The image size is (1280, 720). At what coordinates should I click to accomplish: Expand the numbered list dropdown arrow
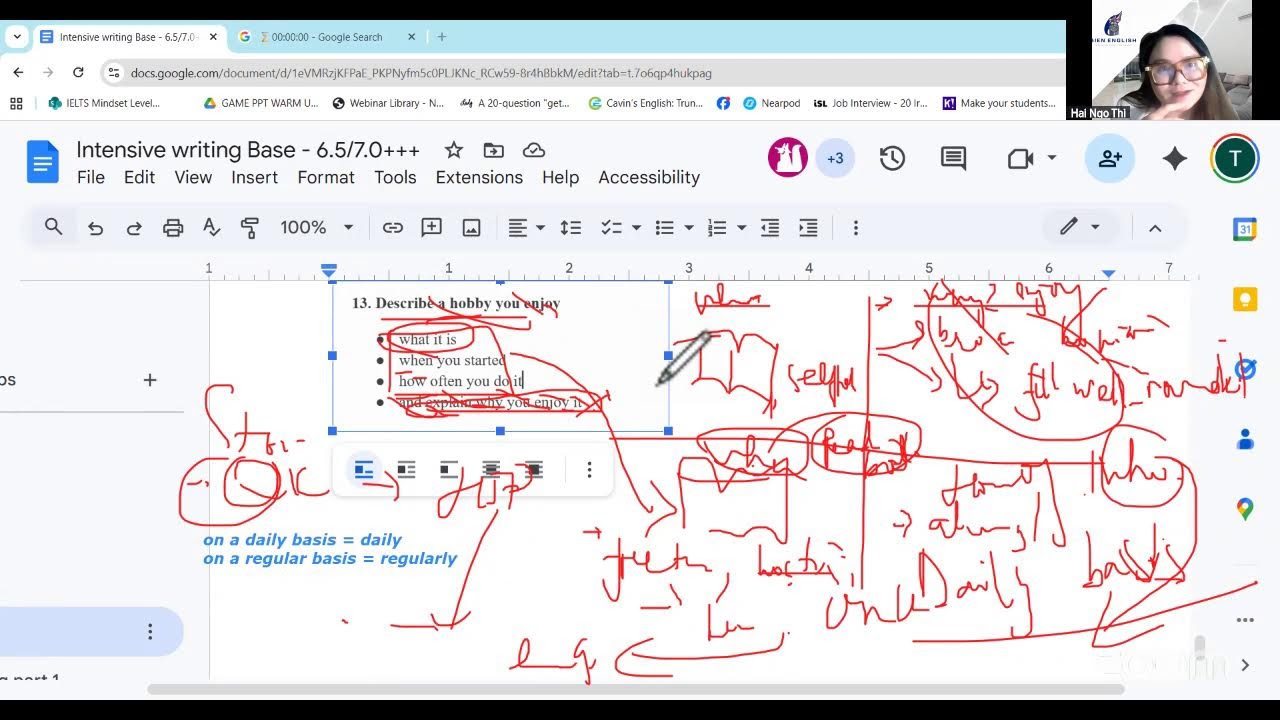741,228
